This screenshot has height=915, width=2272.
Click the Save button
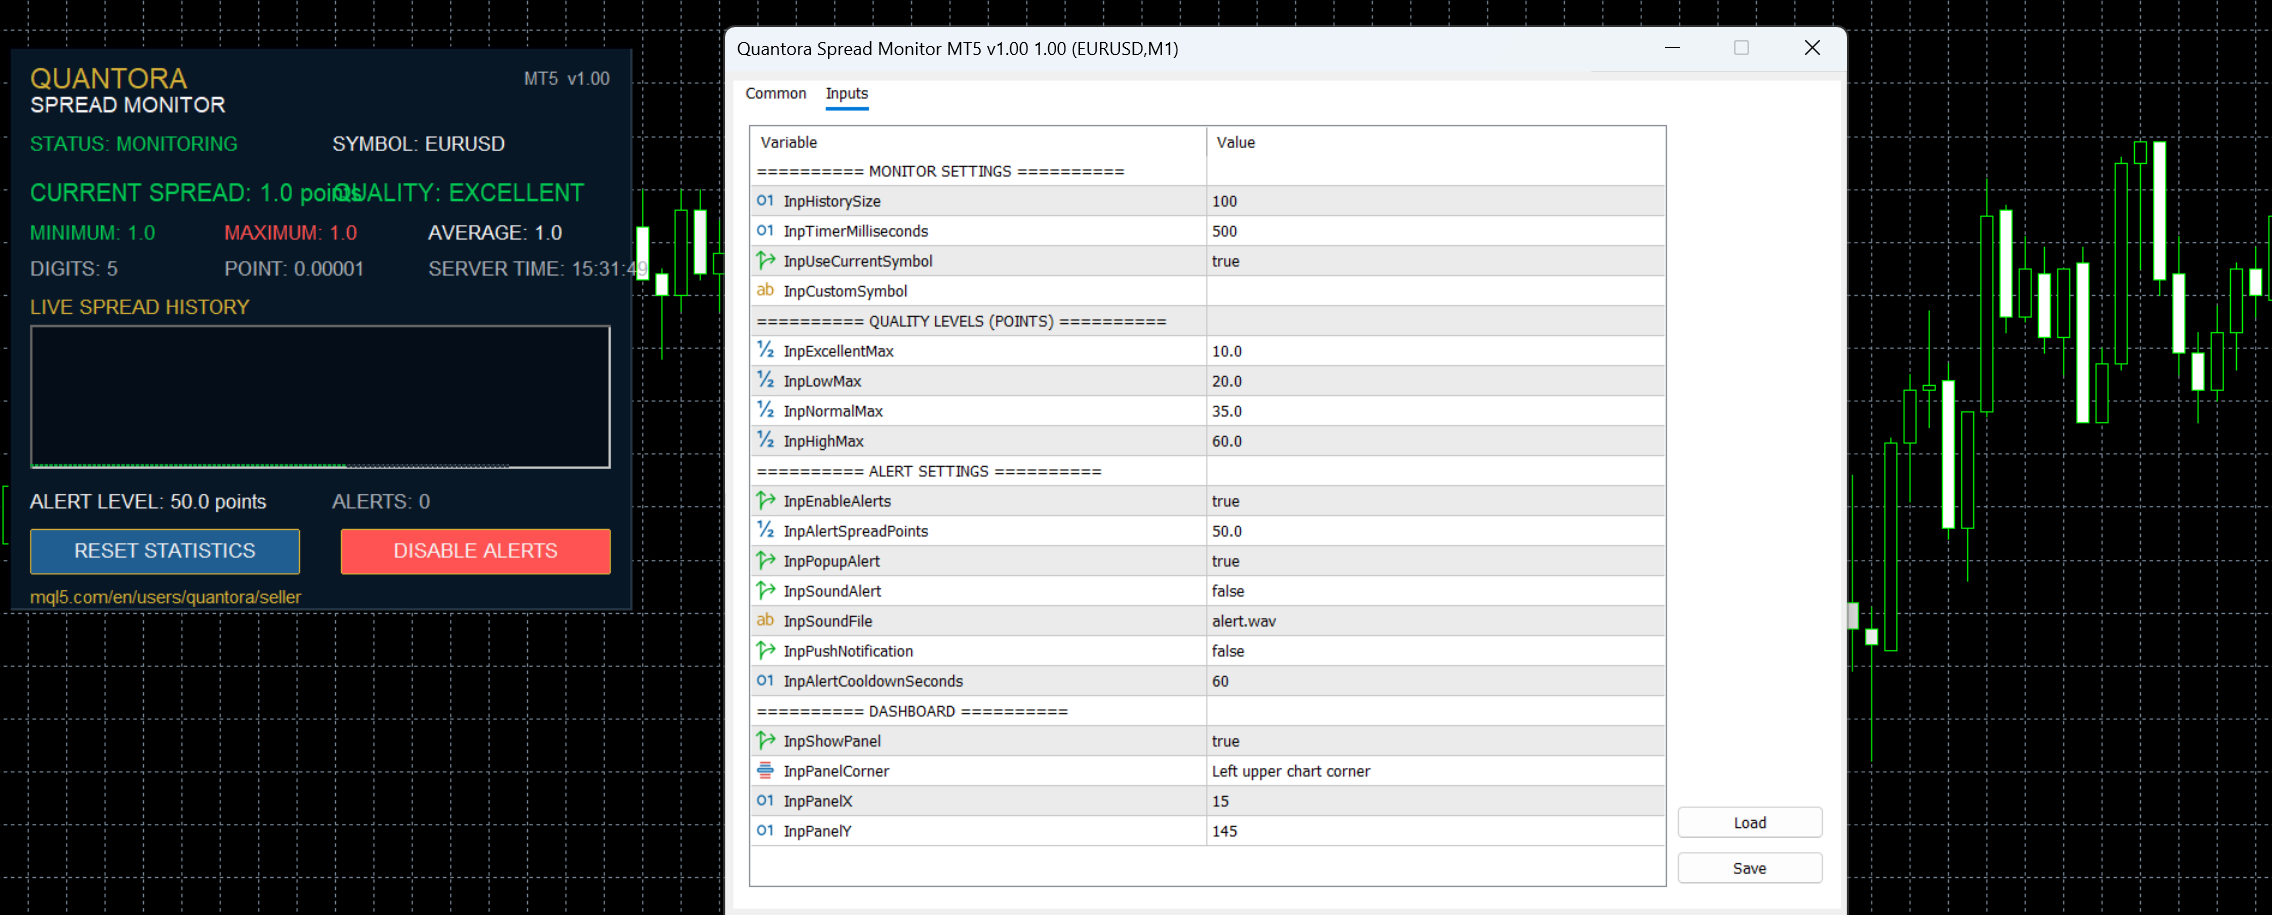click(x=1750, y=868)
